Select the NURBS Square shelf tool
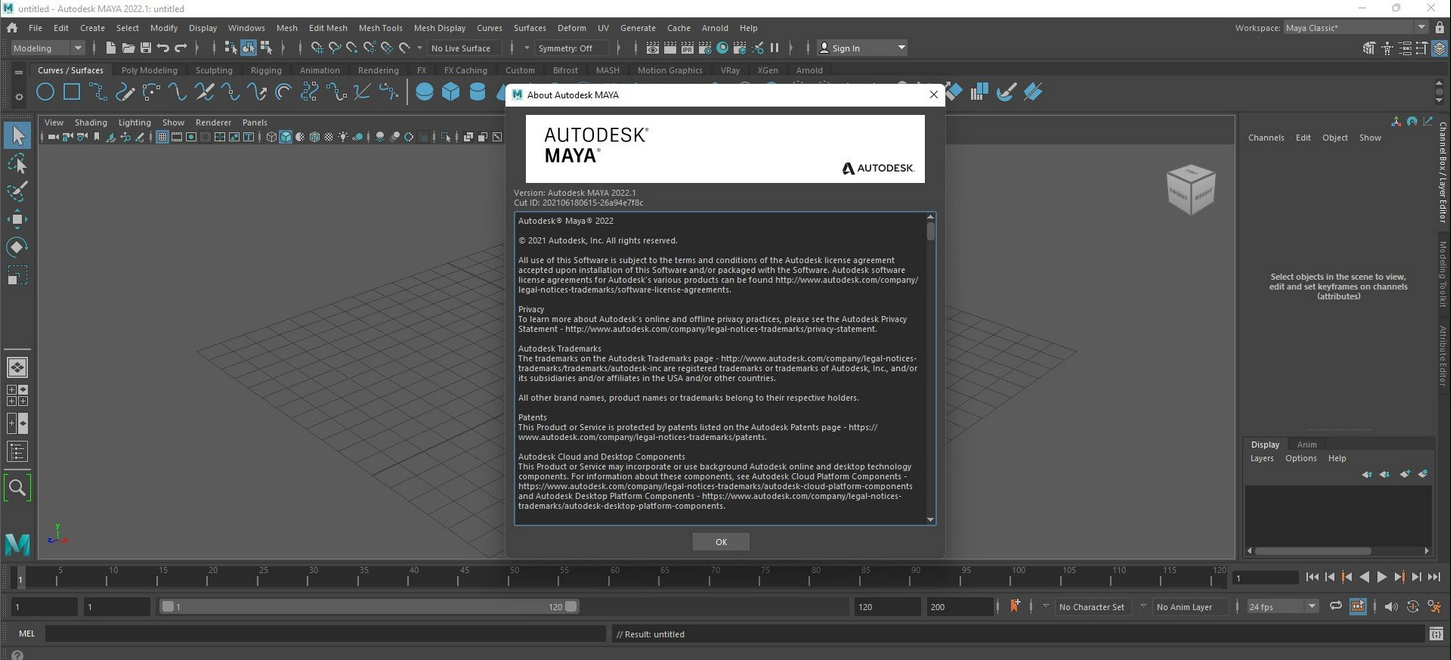 pos(72,92)
